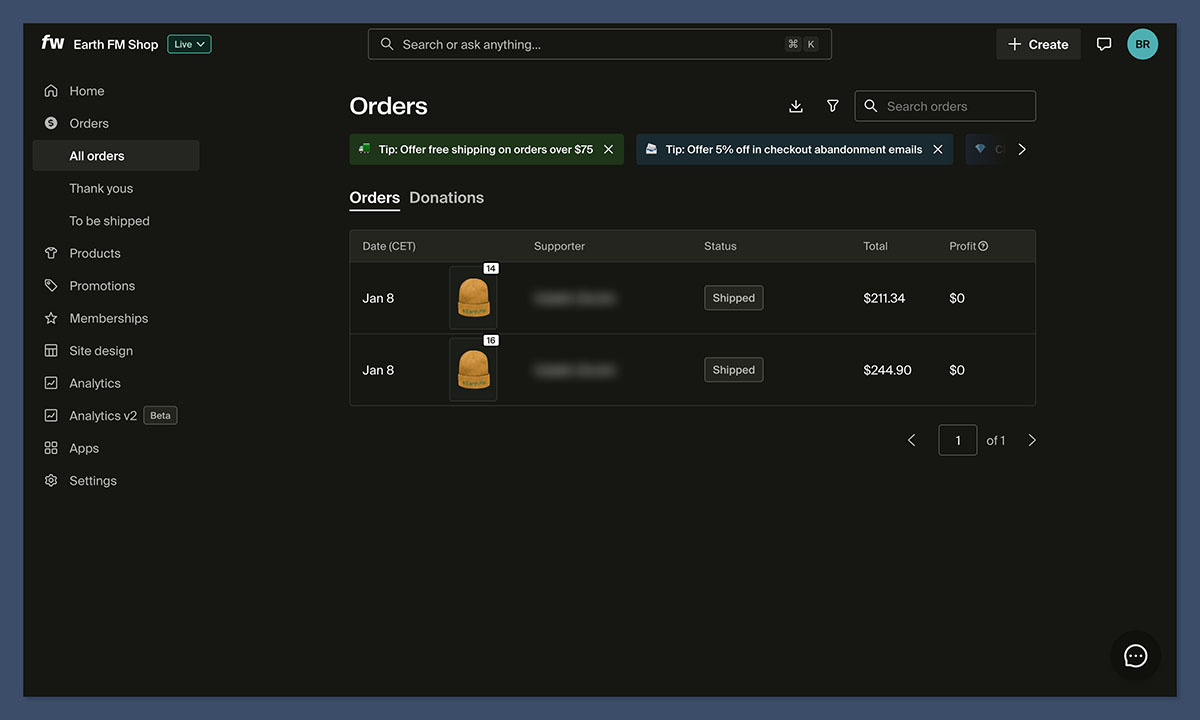Open the chat bubble widget

tap(1135, 656)
